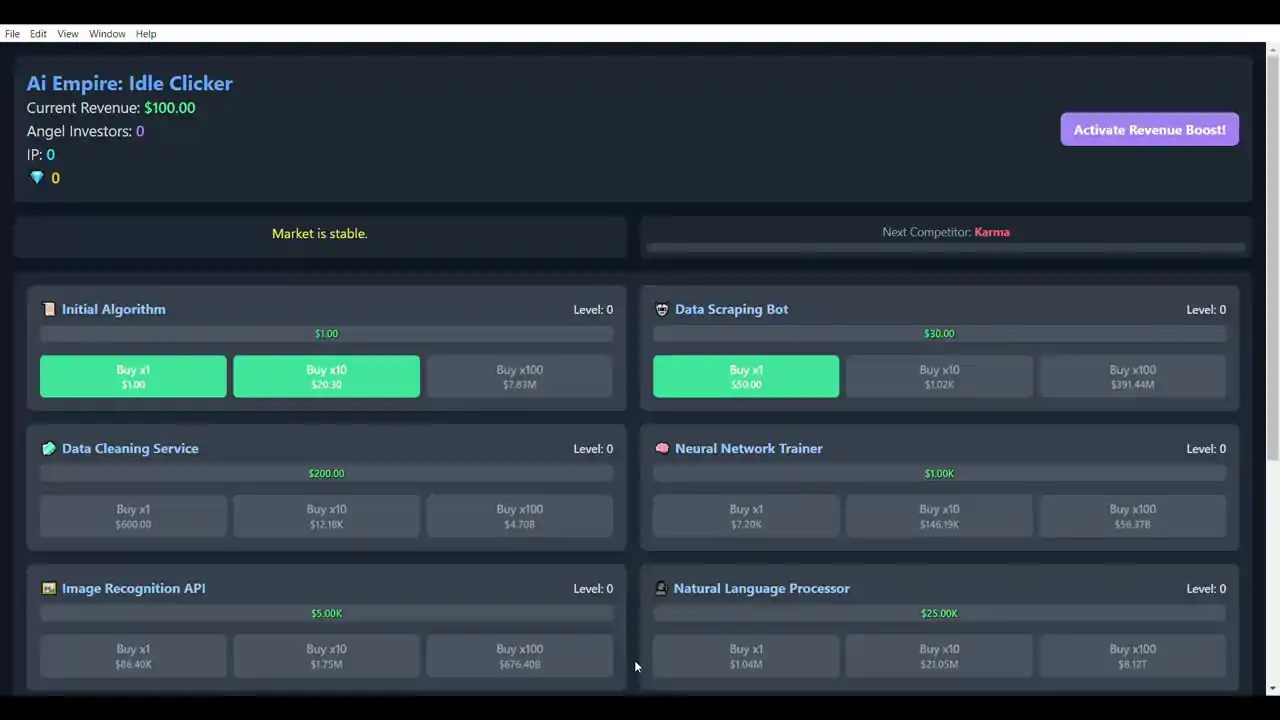Click the Next Competitor progress bar
This screenshot has width=1280, height=720.
pyautogui.click(x=946, y=247)
